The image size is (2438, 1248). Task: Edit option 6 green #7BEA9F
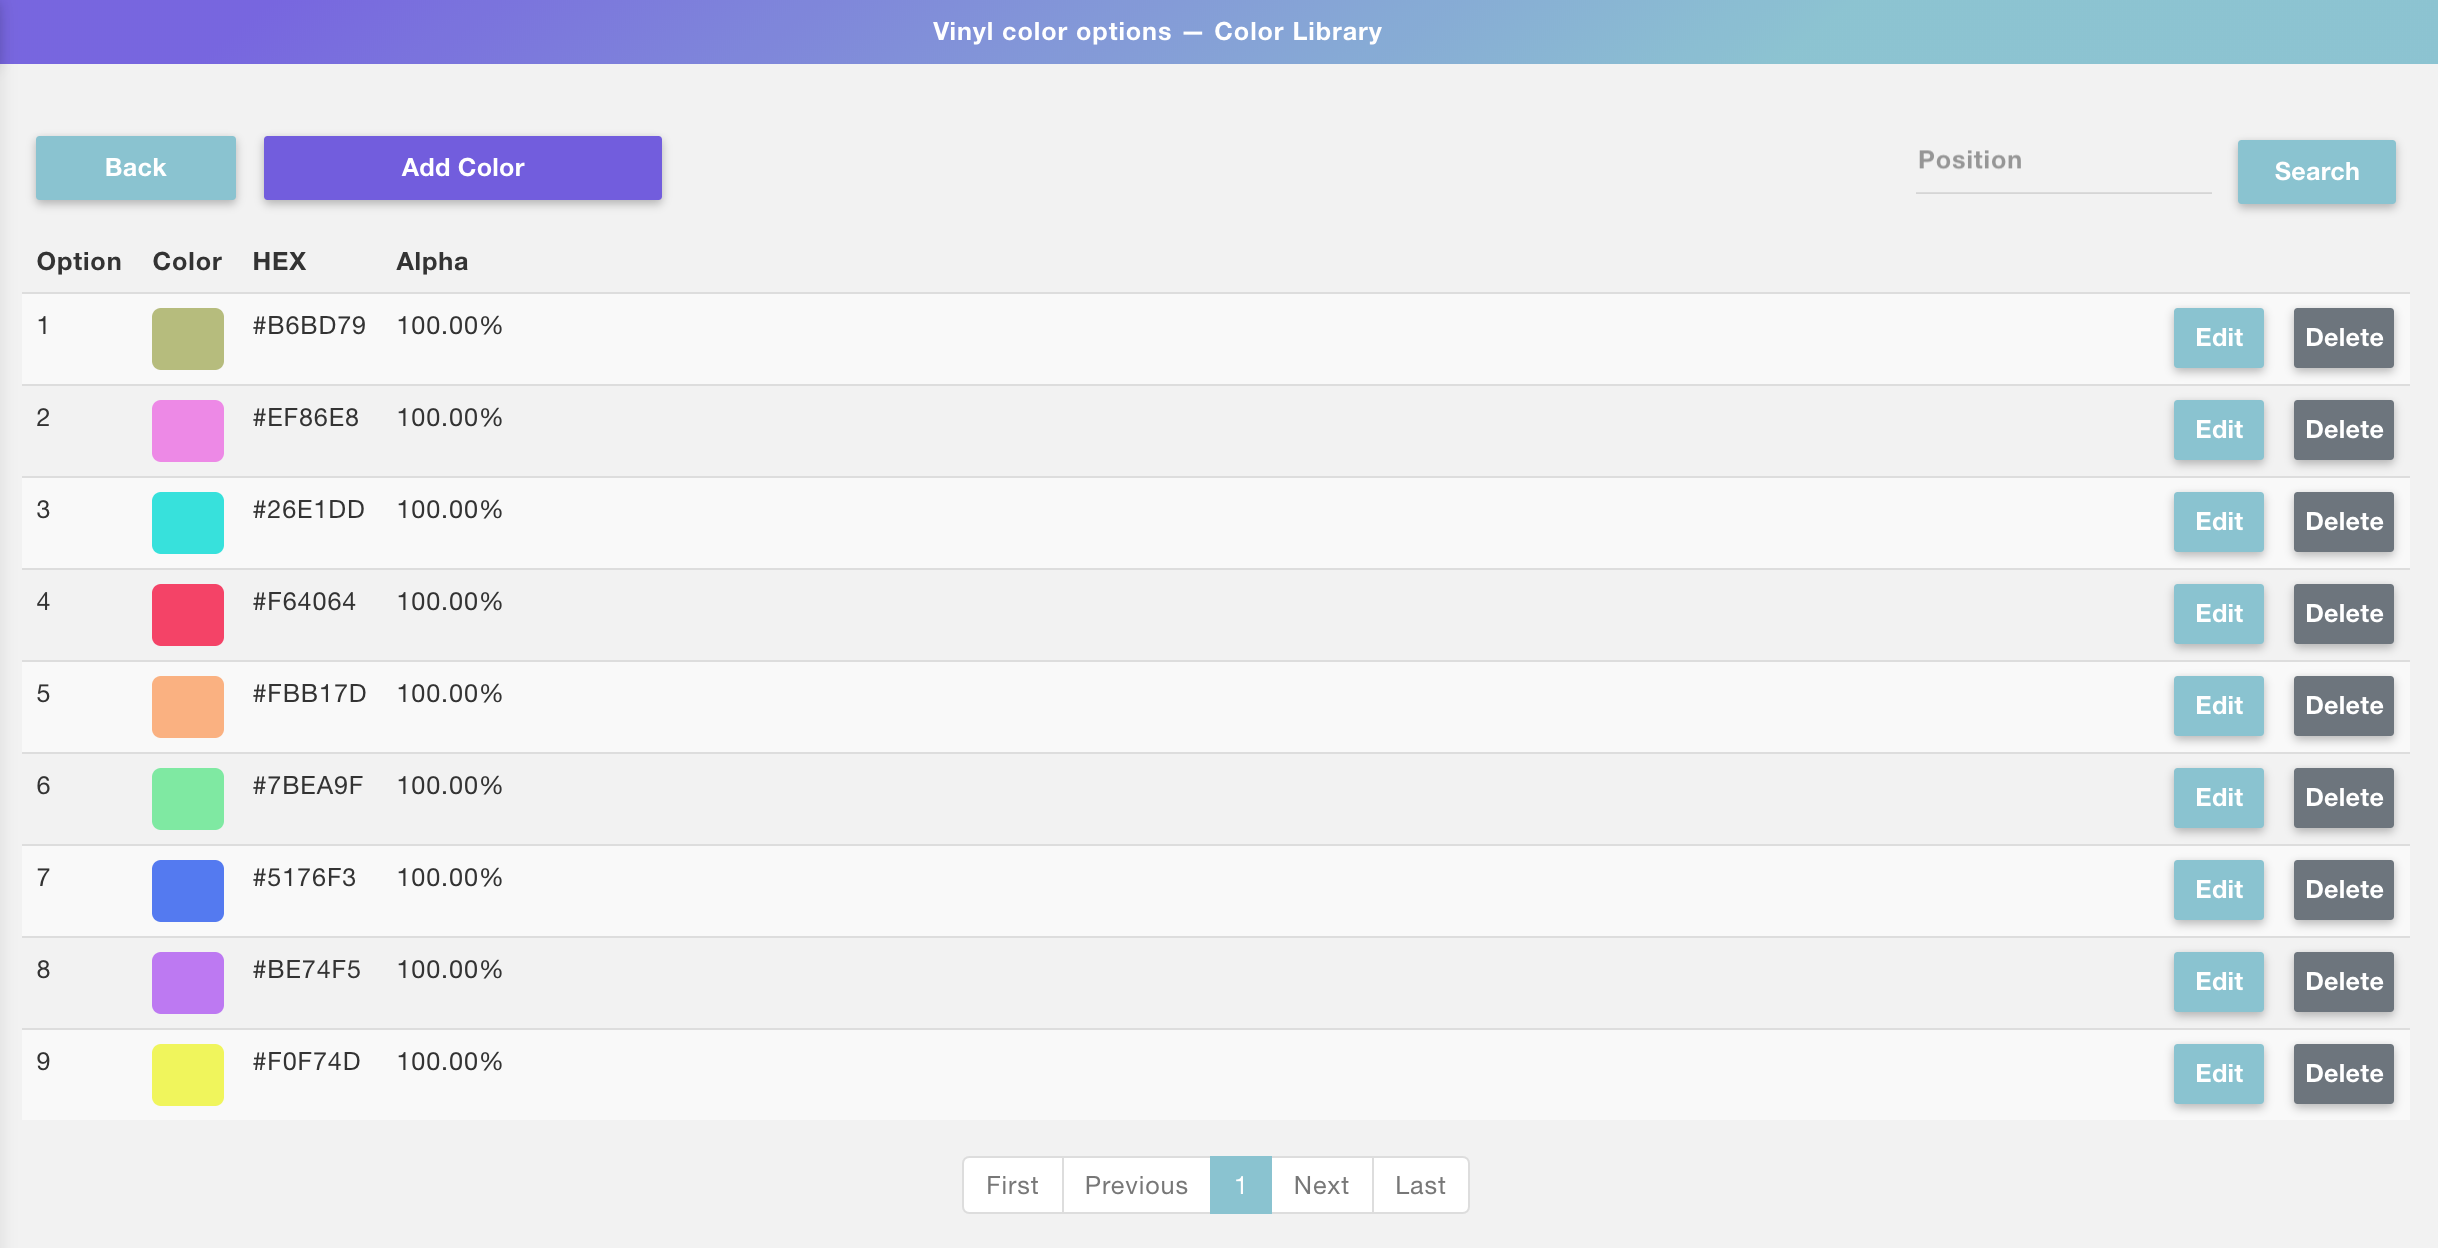click(x=2218, y=798)
